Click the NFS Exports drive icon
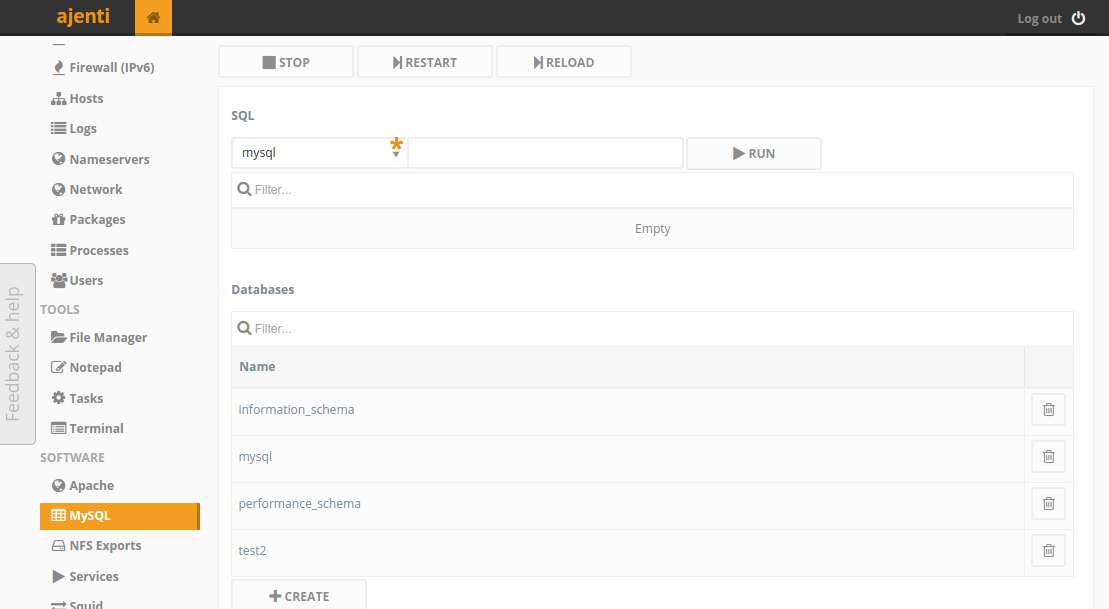This screenshot has height=609, width=1109. click(59, 545)
